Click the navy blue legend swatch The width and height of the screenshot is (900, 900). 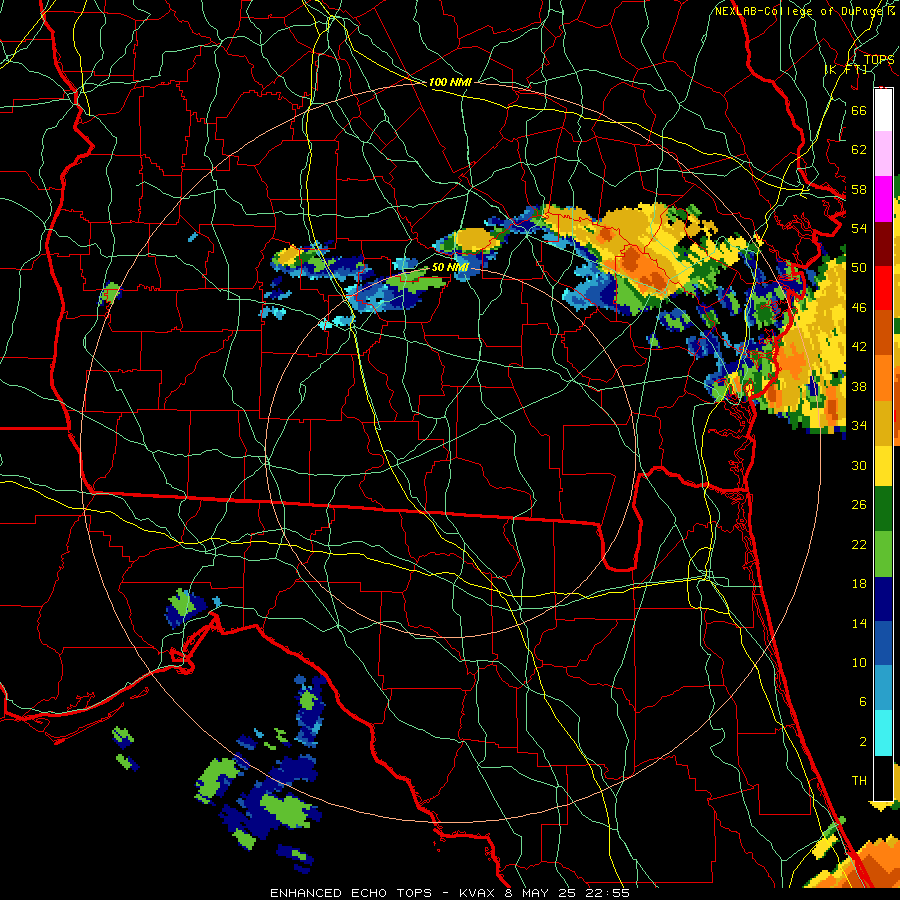click(883, 599)
